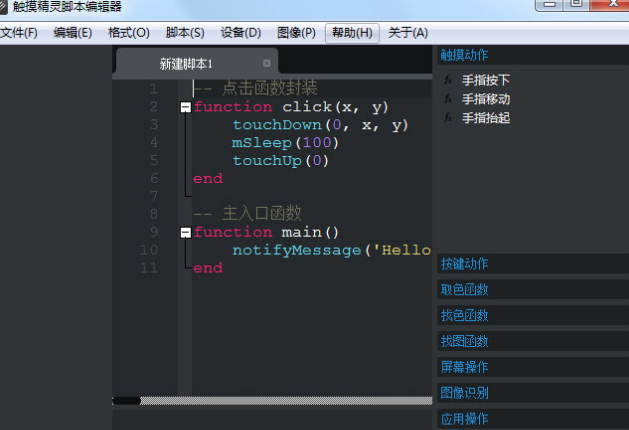Expand the 按键动作 section
629x430 pixels.
[465, 264]
